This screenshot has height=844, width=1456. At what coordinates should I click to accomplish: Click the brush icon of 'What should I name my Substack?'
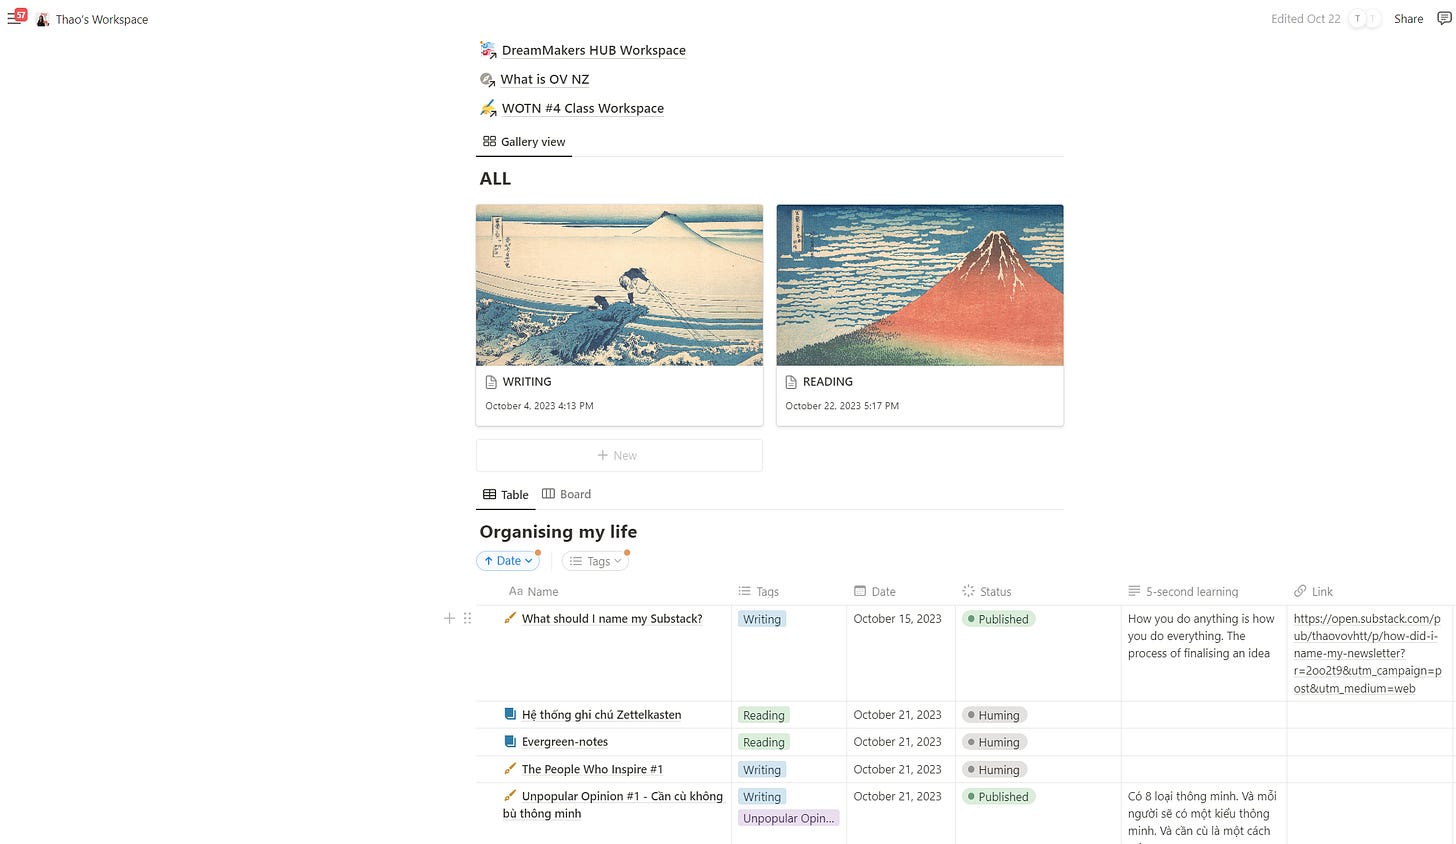click(510, 618)
